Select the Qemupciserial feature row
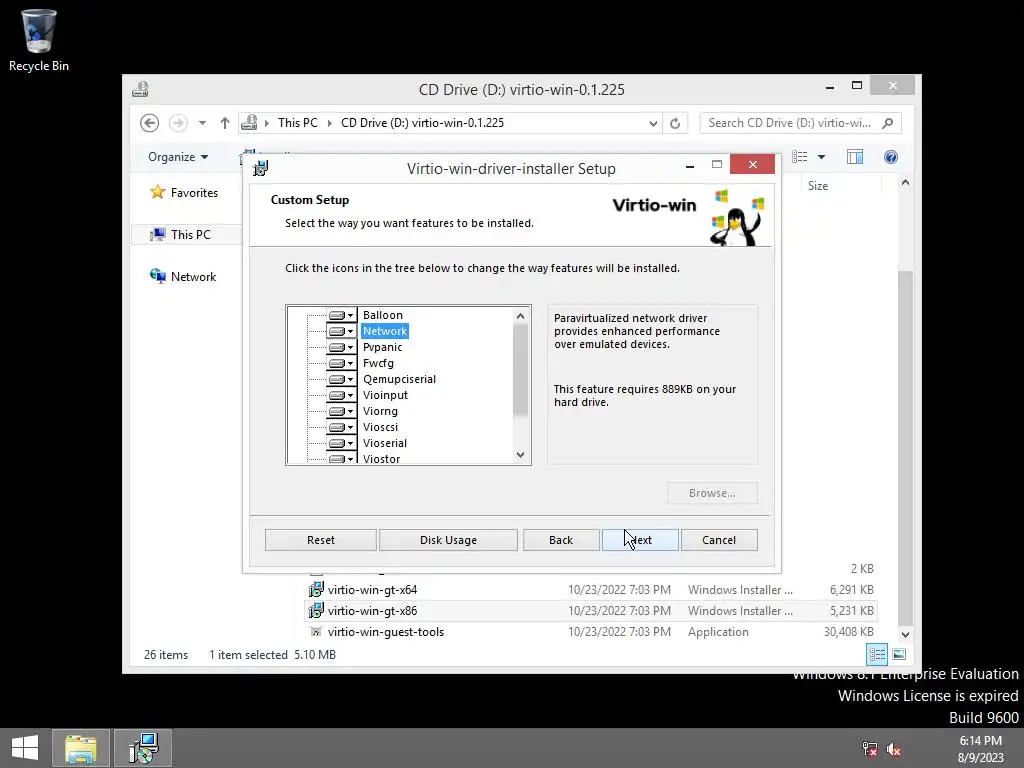This screenshot has height=768, width=1024. click(x=399, y=379)
